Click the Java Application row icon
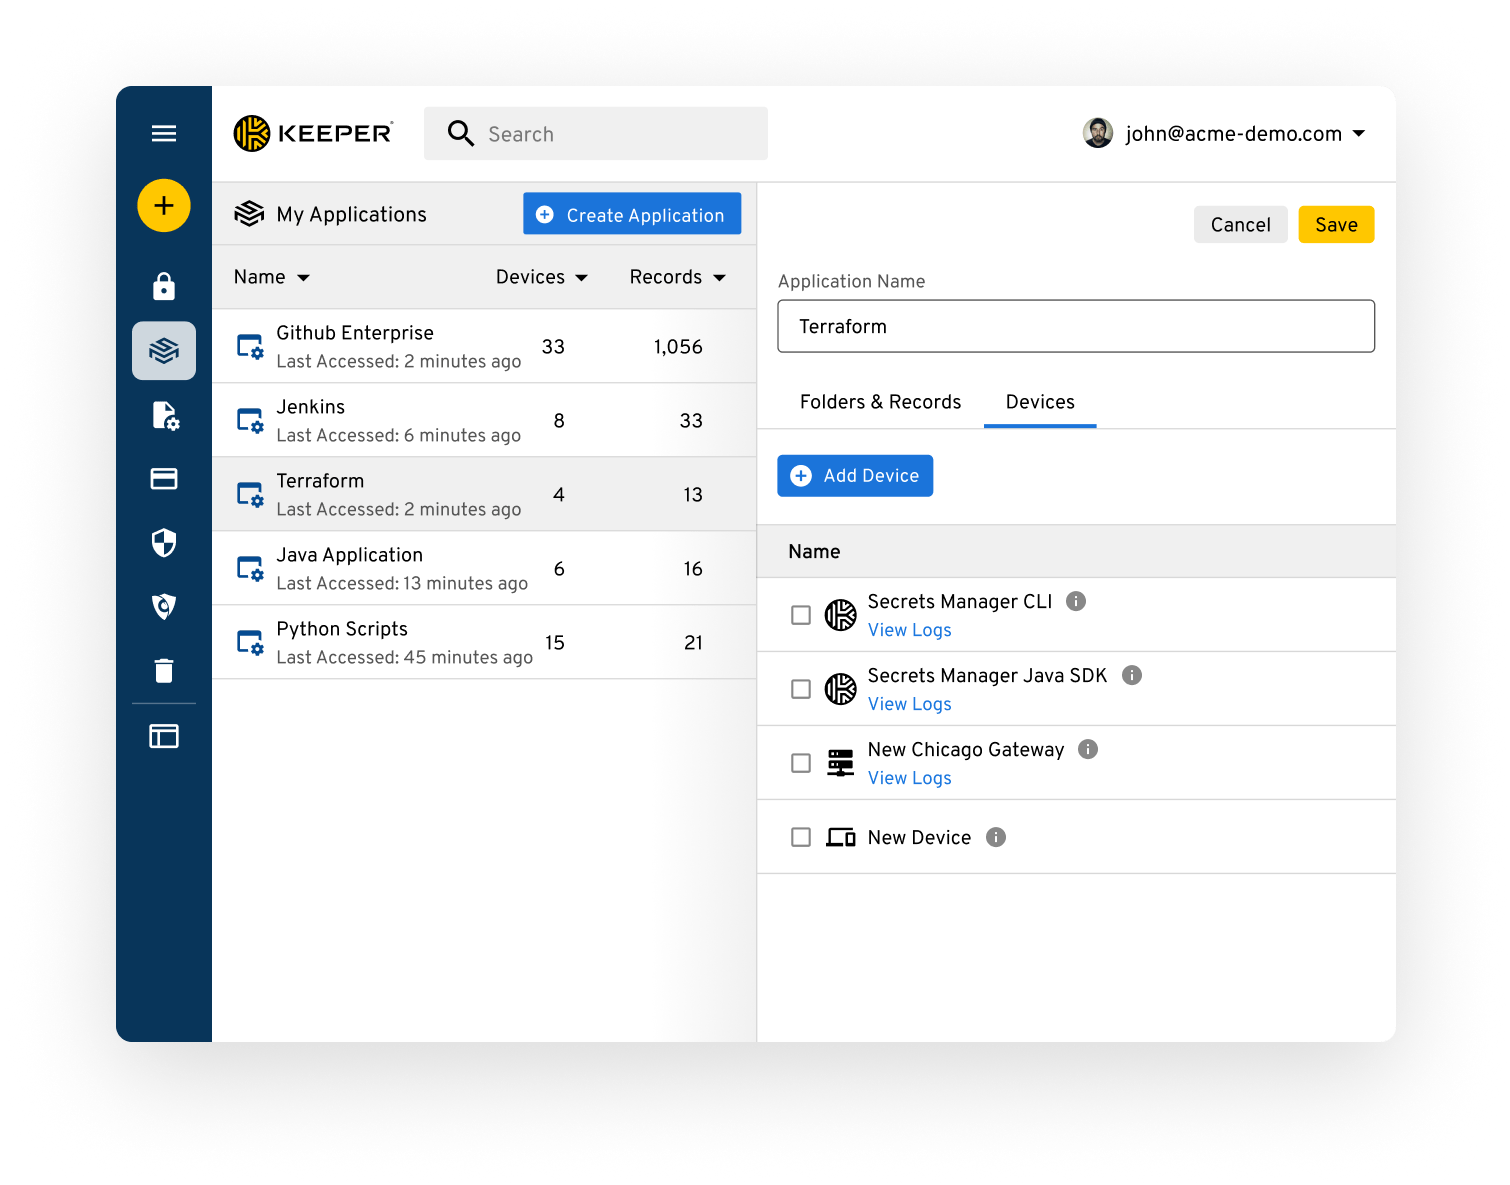Image resolution: width=1510 pixels, height=1185 pixels. click(250, 569)
